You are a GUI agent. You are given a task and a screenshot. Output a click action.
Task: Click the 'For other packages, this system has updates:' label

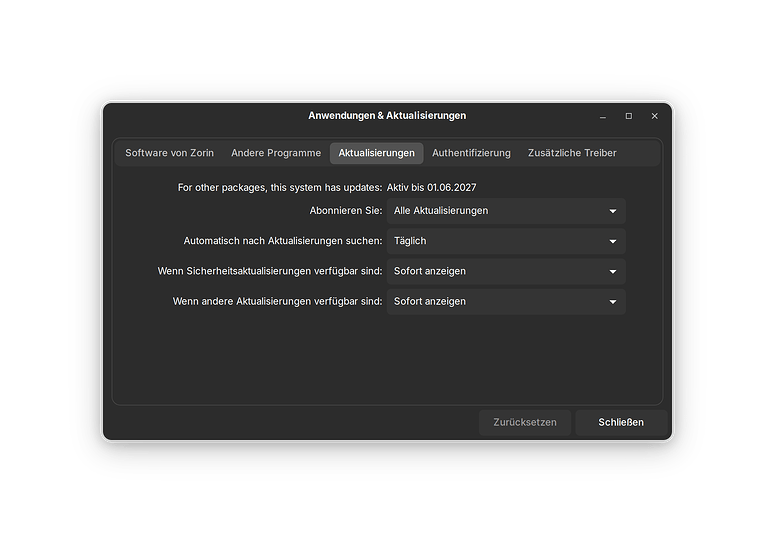click(280, 188)
